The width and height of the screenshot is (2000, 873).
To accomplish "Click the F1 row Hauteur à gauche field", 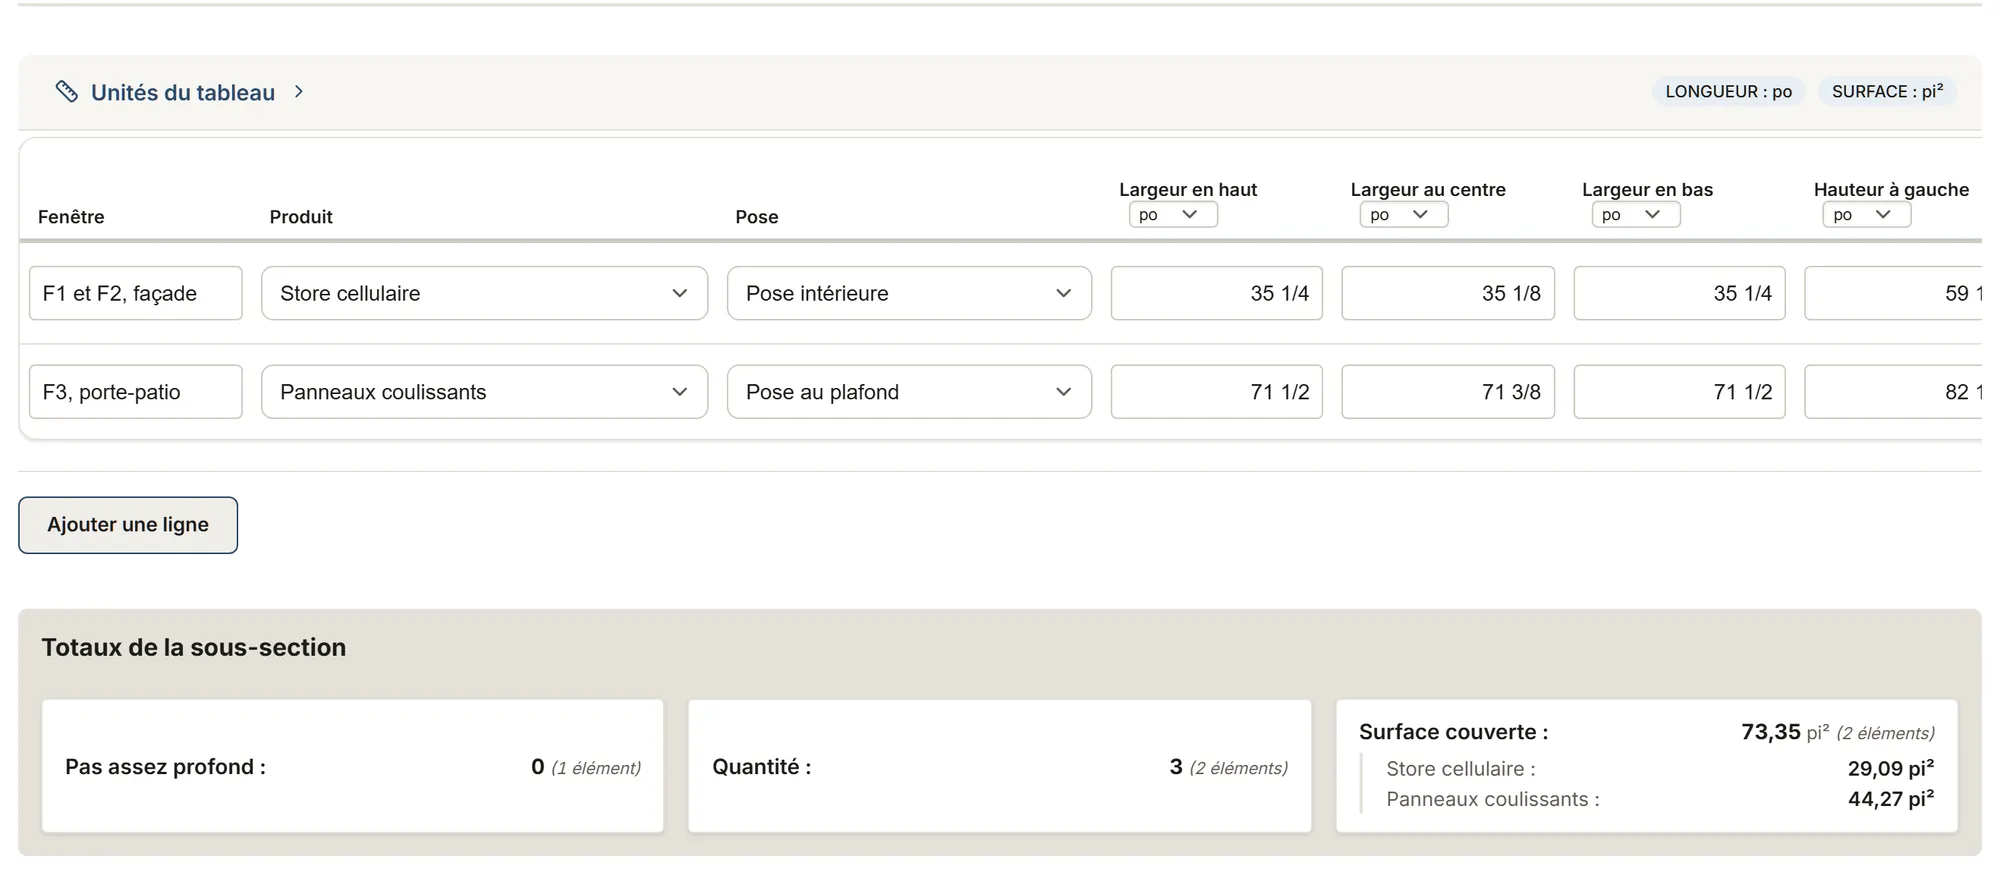I will 1893,293.
